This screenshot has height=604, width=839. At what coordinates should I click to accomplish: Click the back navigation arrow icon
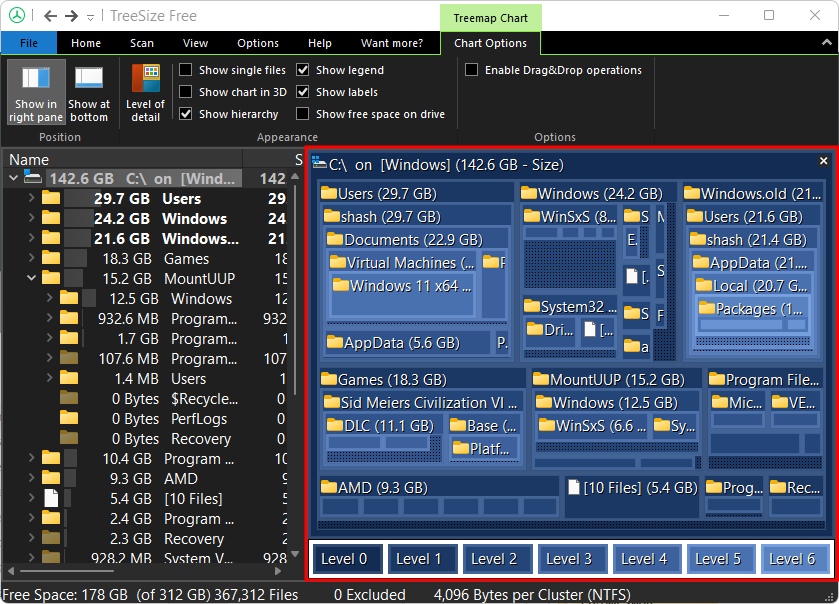click(49, 16)
